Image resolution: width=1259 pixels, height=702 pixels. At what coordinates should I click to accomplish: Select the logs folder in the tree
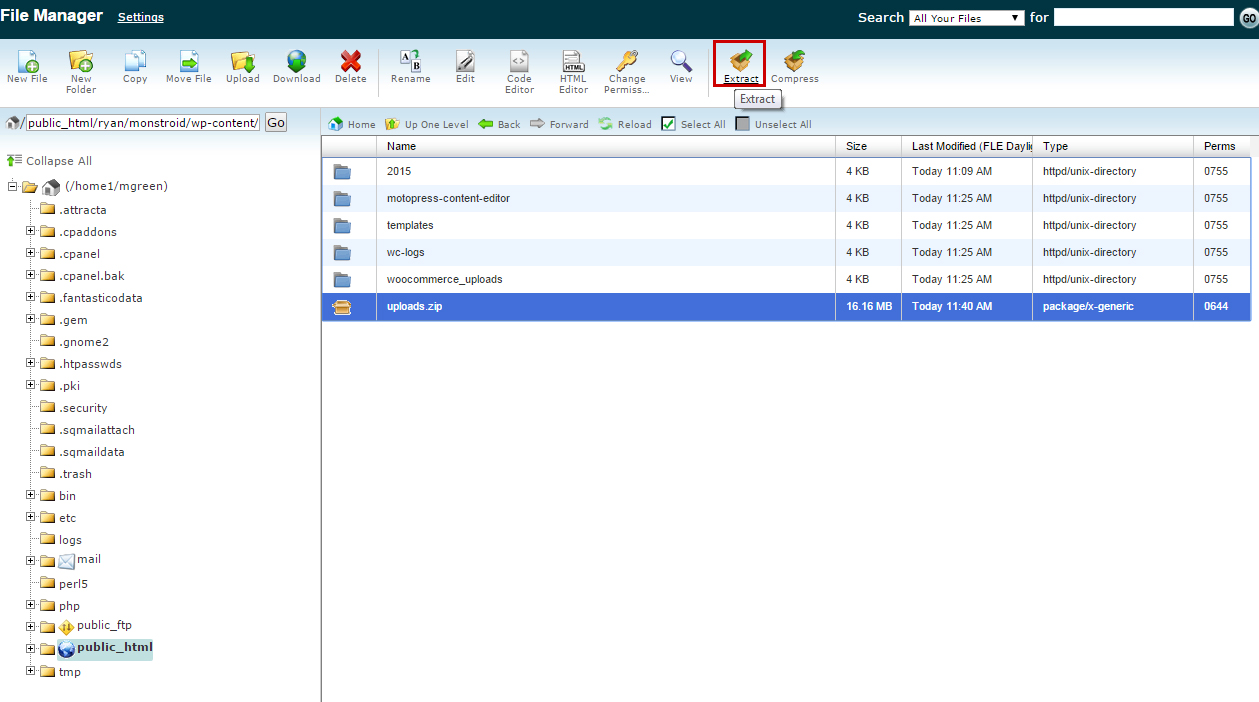pos(70,540)
